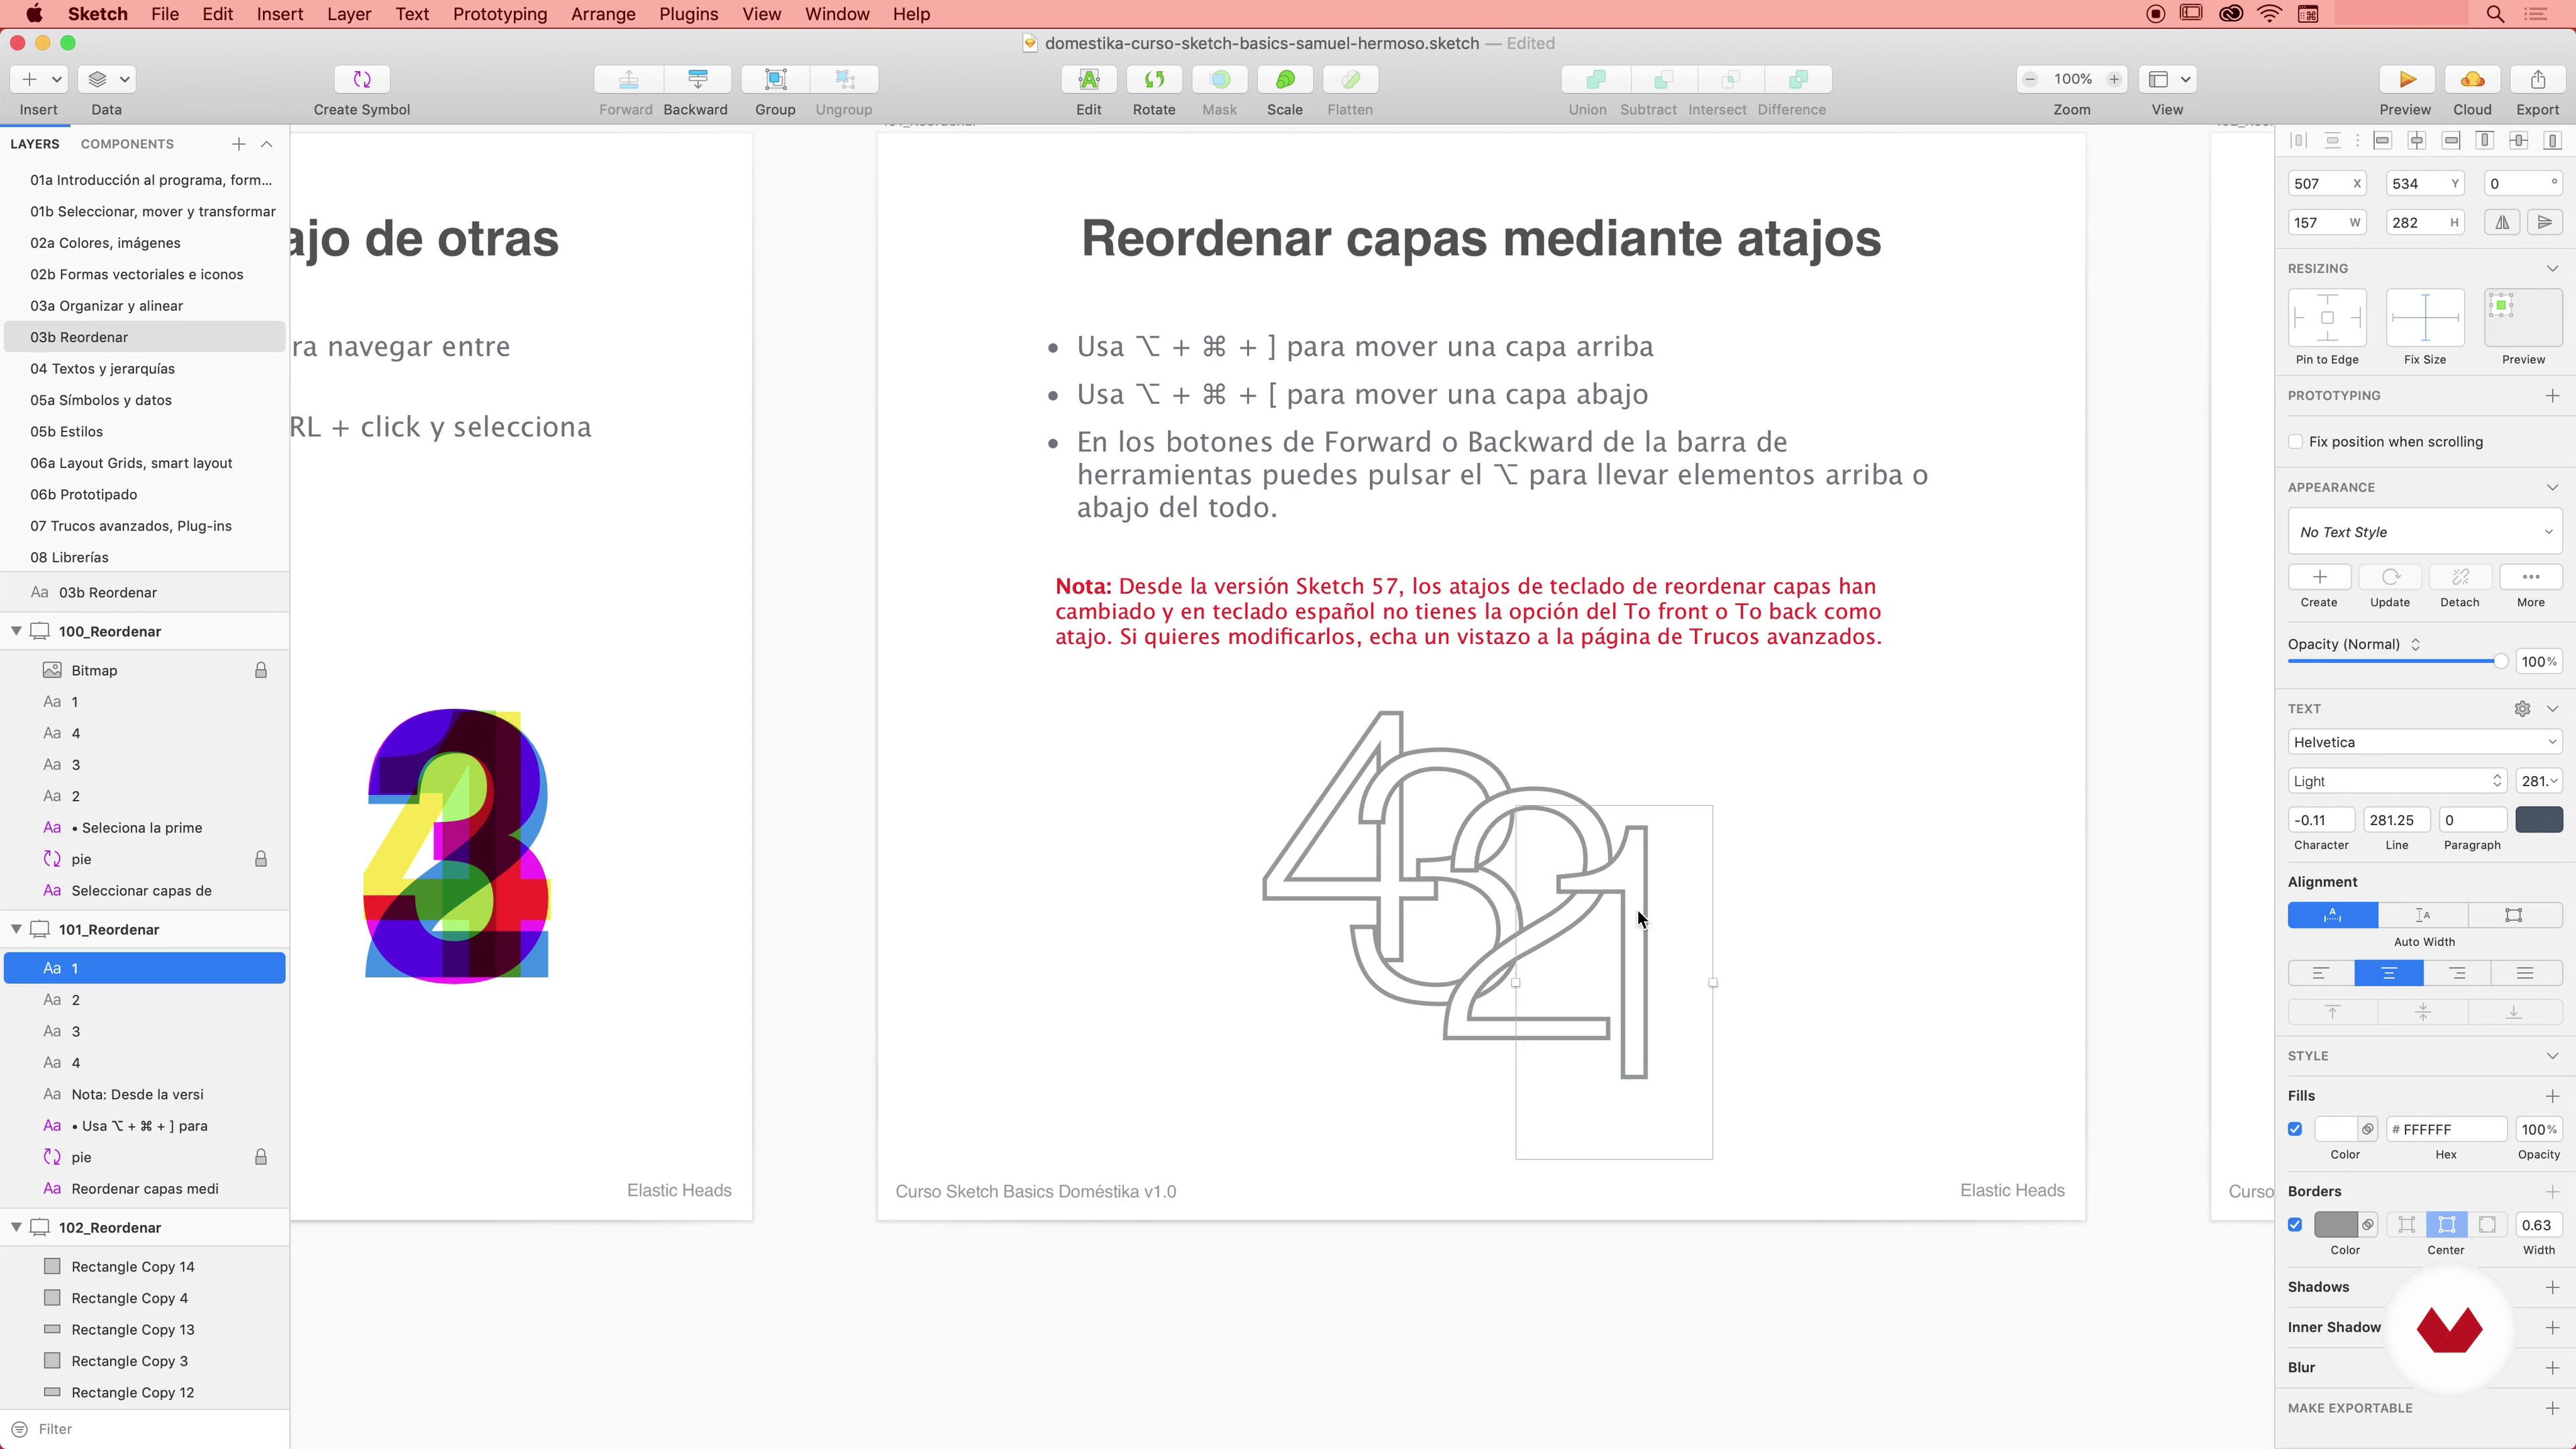The width and height of the screenshot is (2576, 1449).
Task: Click the Union boolean icon
Action: pyautogui.click(x=1596, y=79)
